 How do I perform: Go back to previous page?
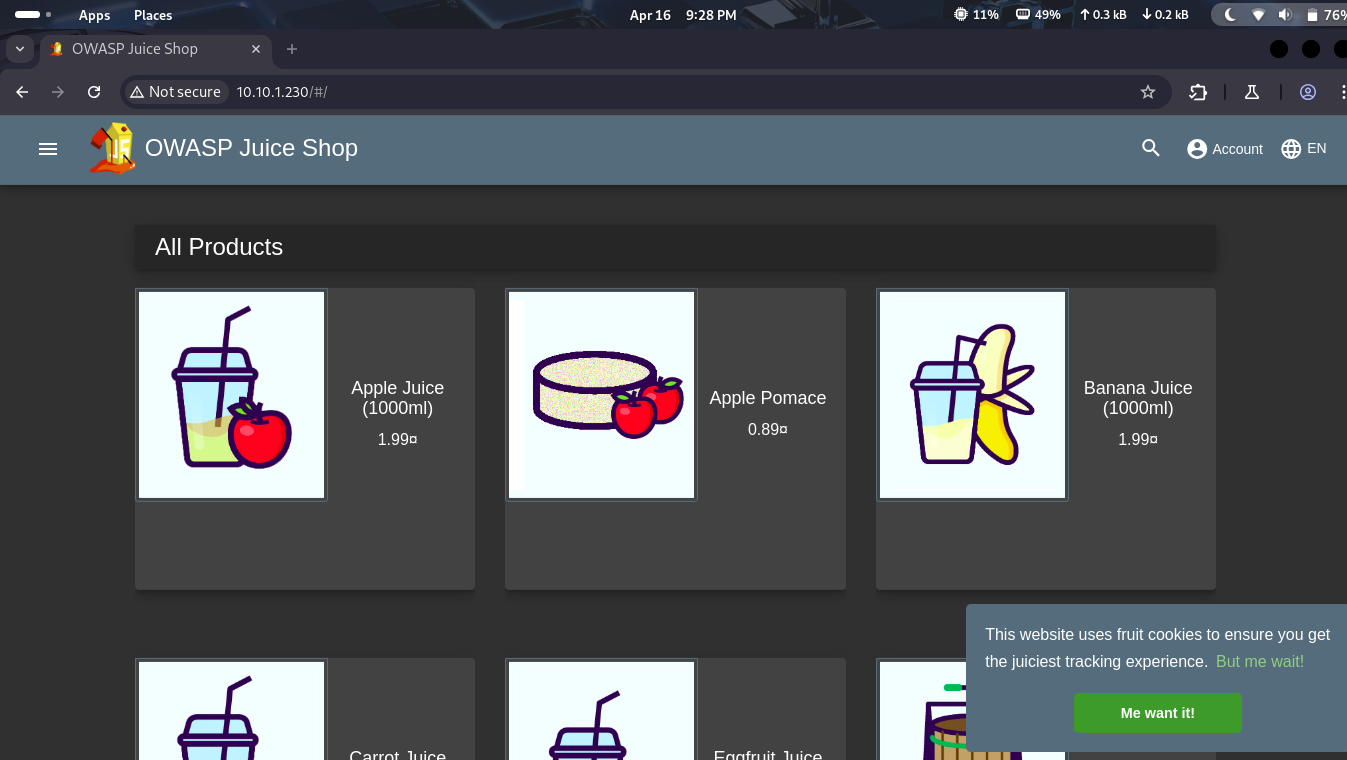23,92
